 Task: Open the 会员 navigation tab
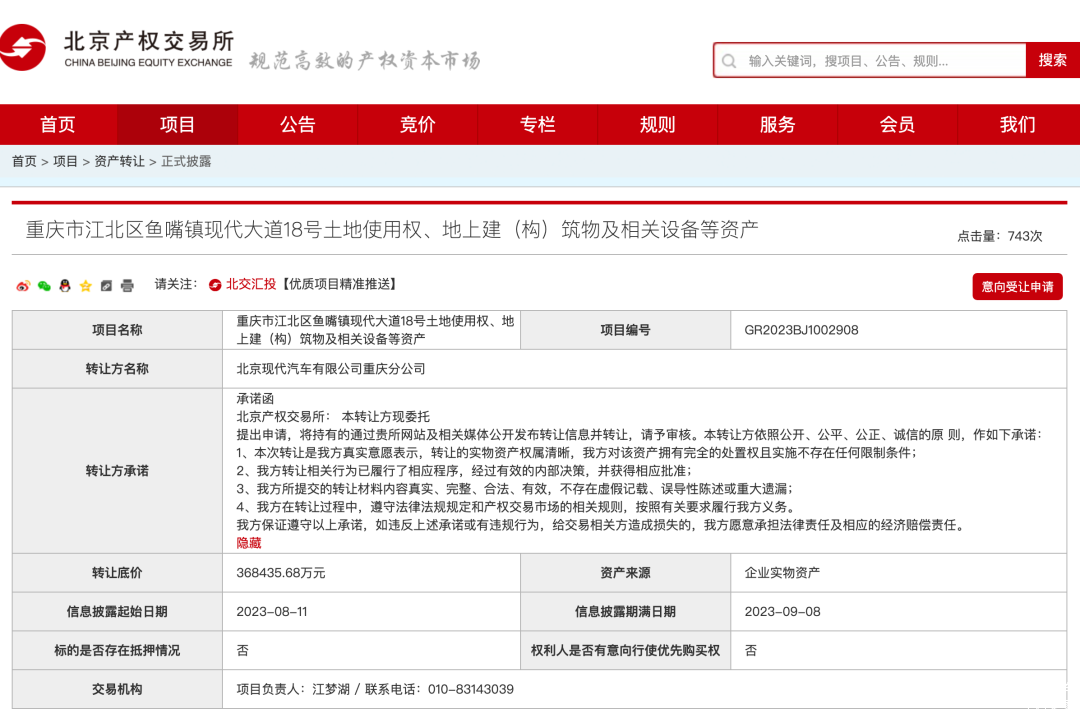pos(897,125)
